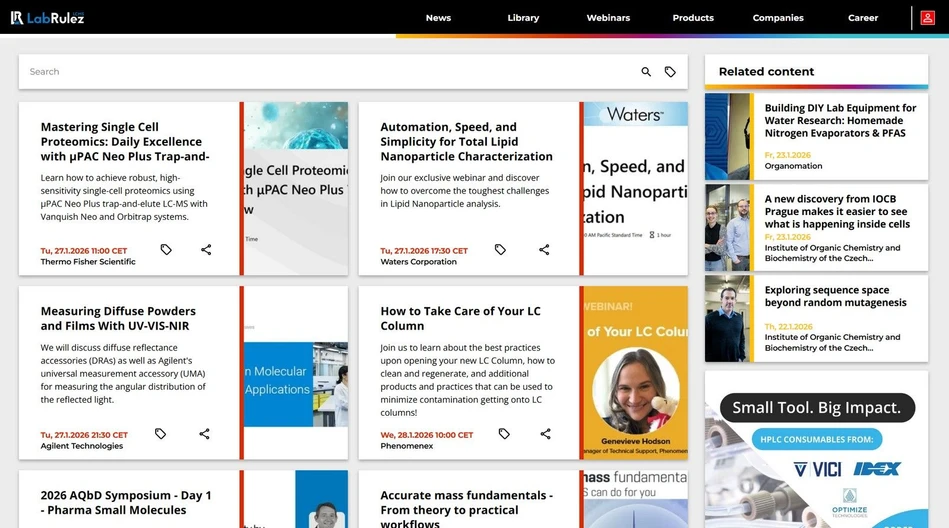Click thumbnail of DIY Lab Equipment article

click(x=727, y=136)
